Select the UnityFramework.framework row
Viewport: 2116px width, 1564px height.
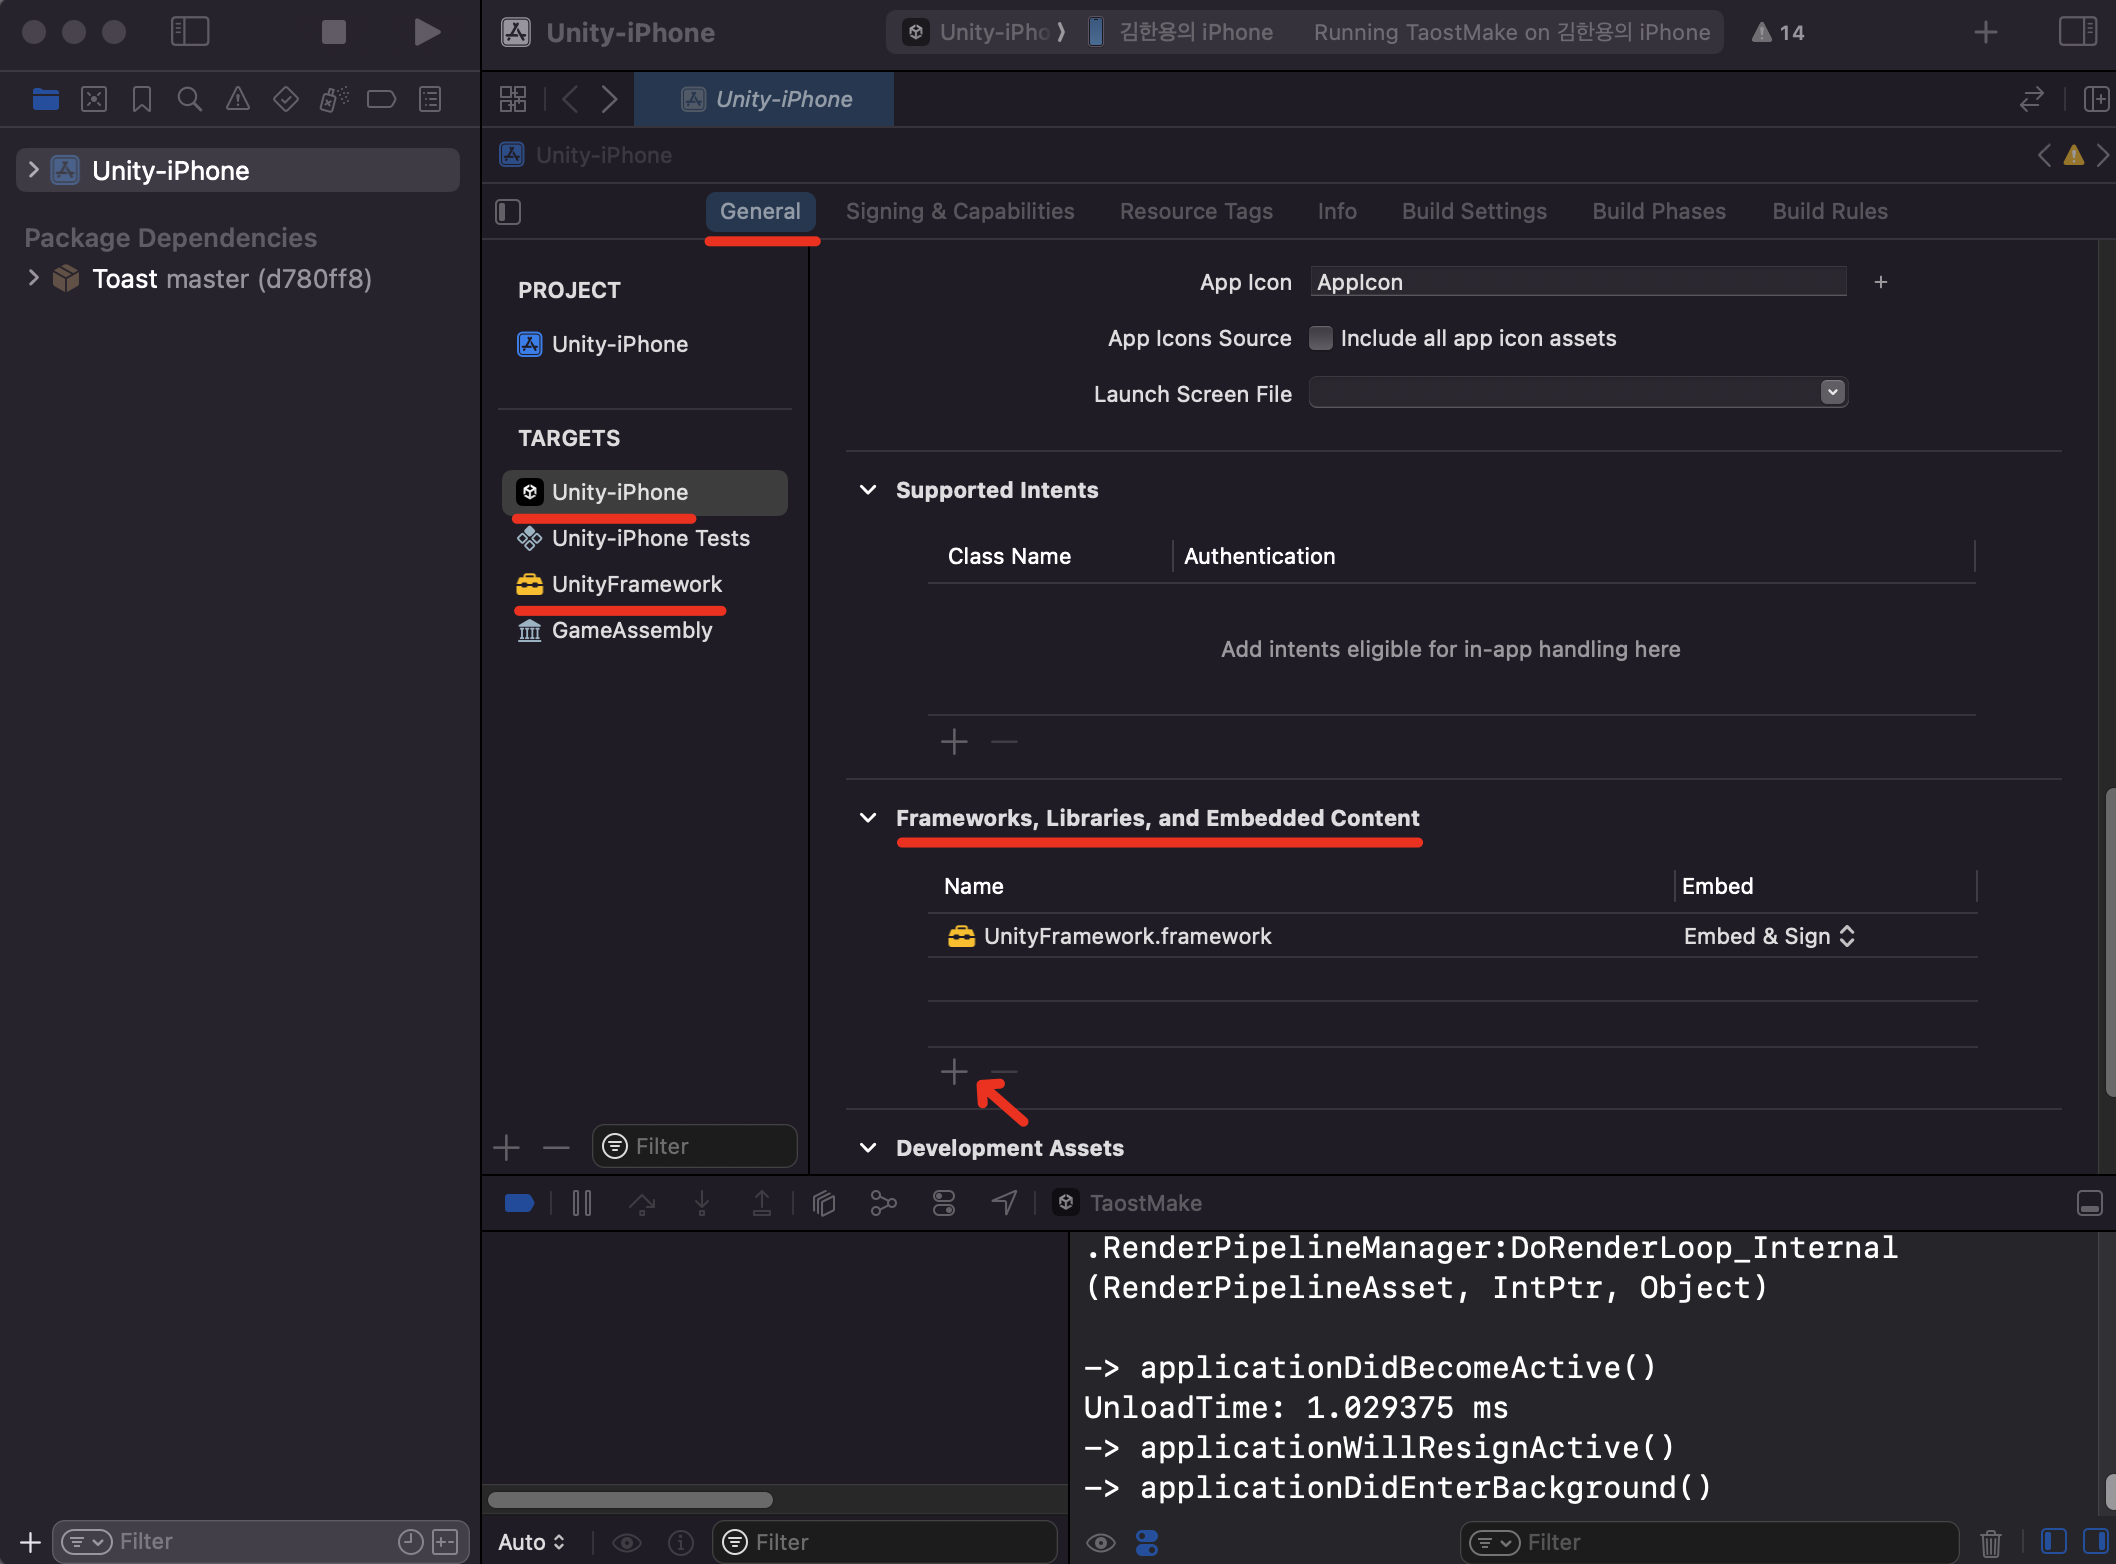point(1452,936)
